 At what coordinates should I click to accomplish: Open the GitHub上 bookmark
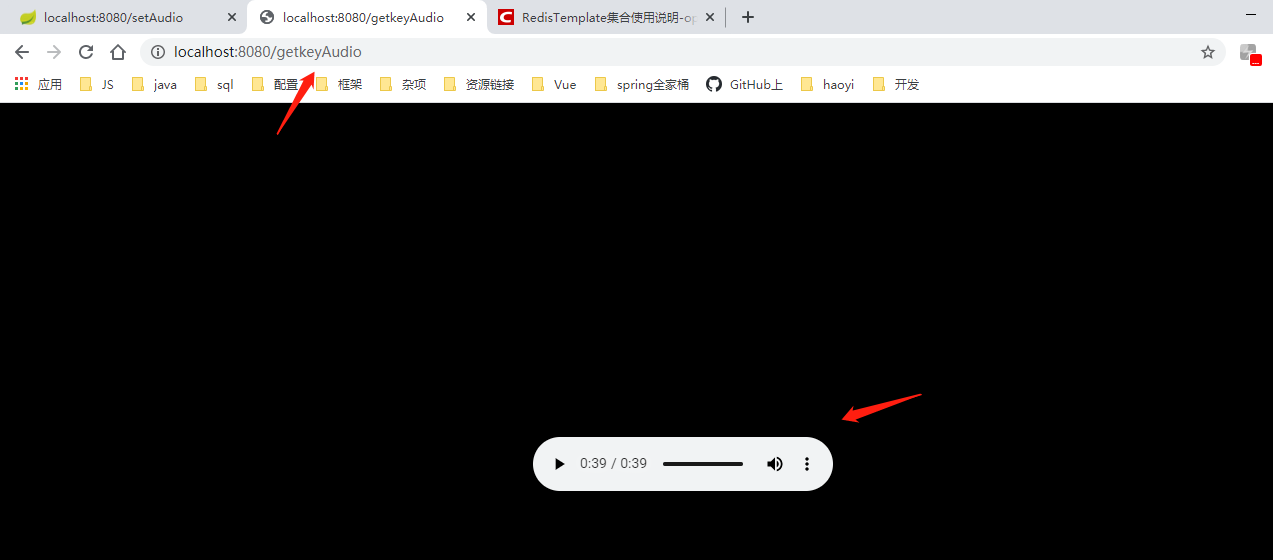745,85
